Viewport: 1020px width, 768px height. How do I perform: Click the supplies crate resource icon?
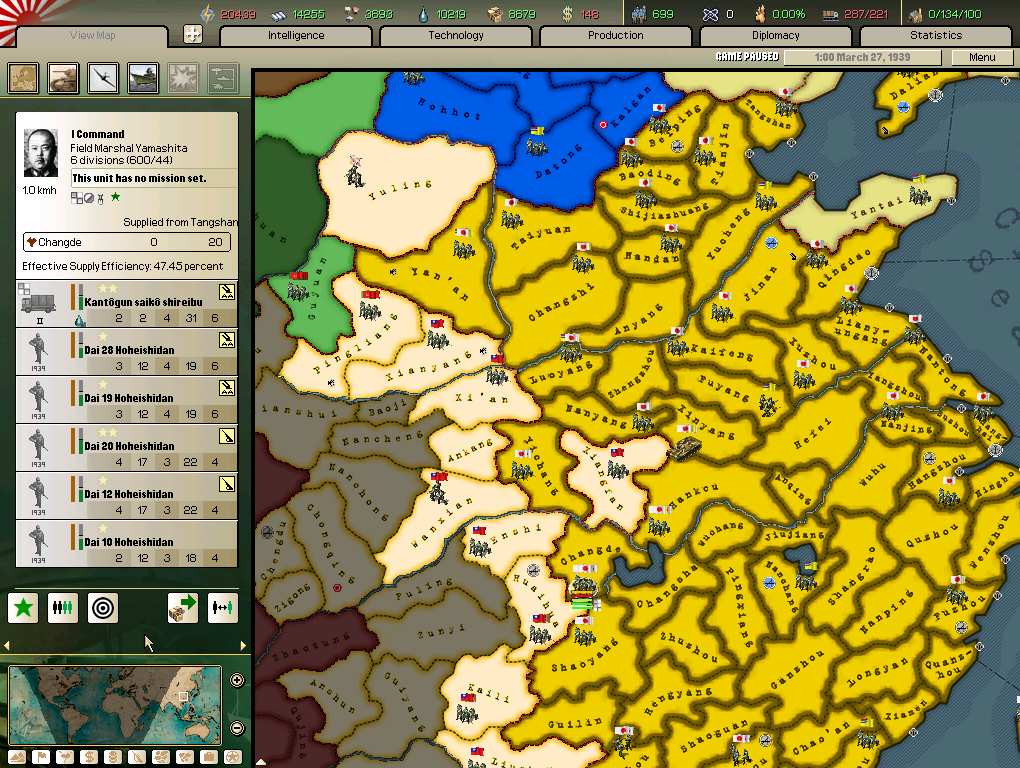[496, 14]
